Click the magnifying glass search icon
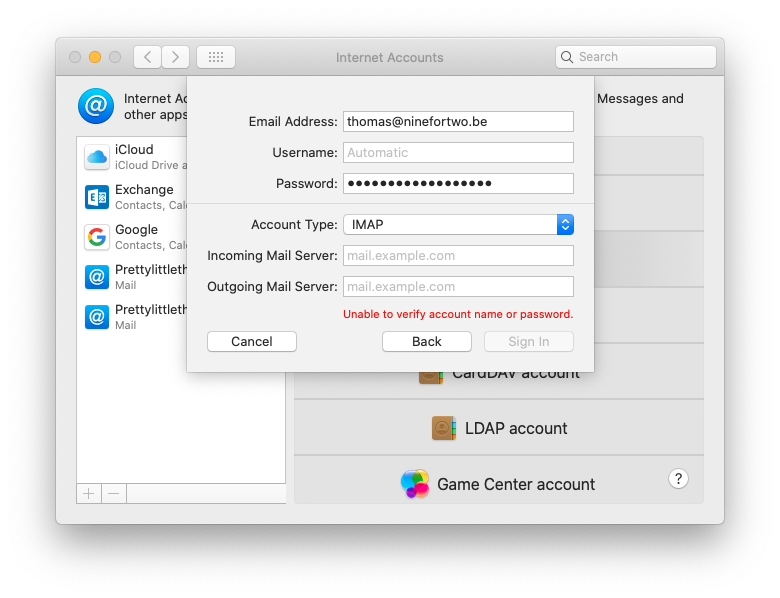 point(567,57)
